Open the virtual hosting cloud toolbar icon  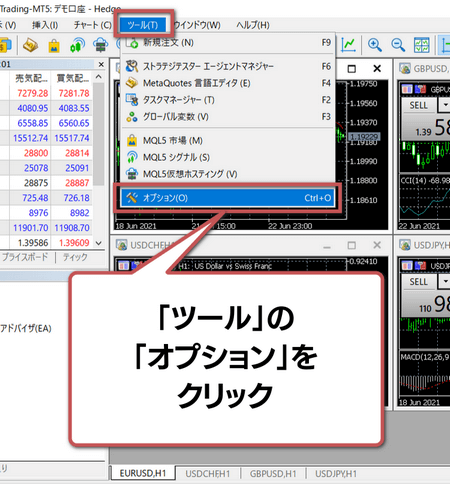click(101, 45)
